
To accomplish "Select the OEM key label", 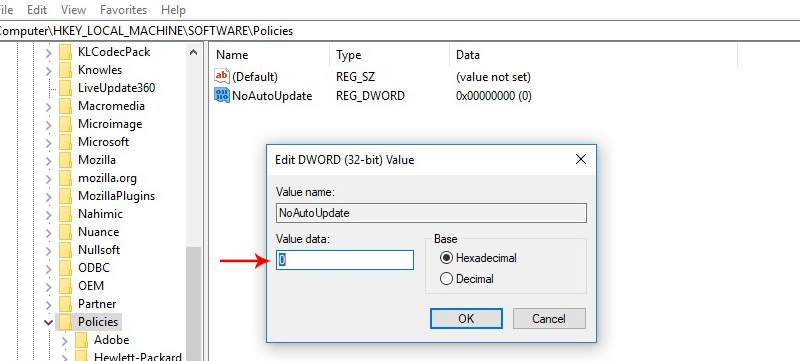I will pyautogui.click(x=91, y=286).
